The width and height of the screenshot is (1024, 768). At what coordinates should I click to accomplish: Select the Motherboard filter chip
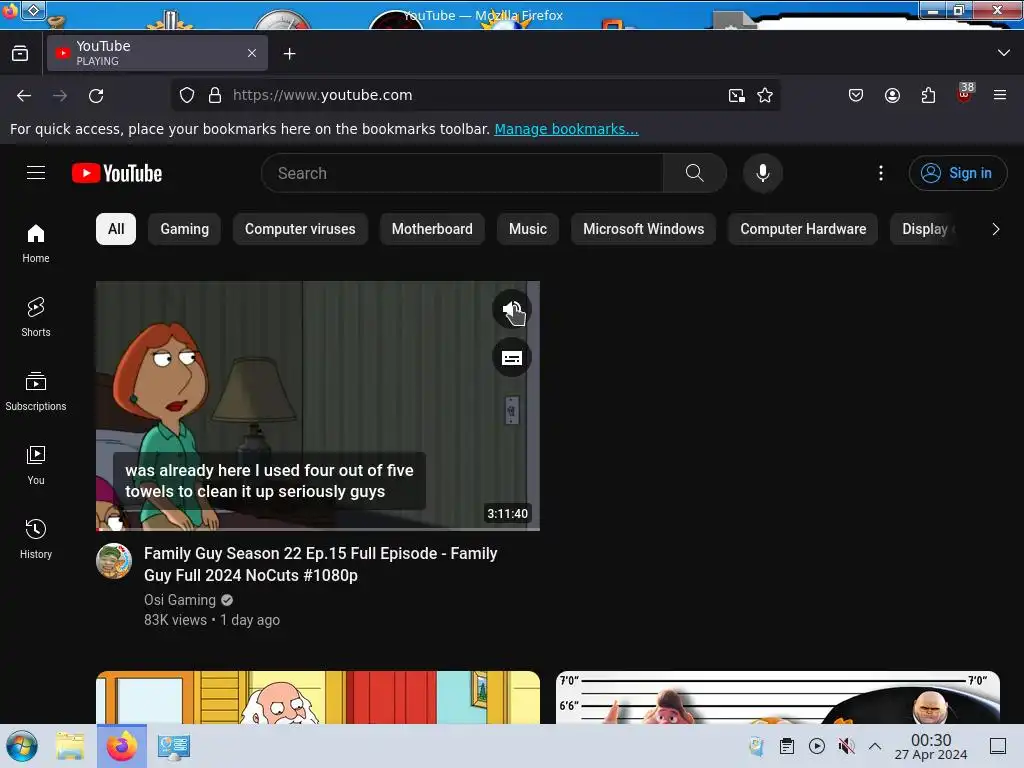(x=432, y=229)
